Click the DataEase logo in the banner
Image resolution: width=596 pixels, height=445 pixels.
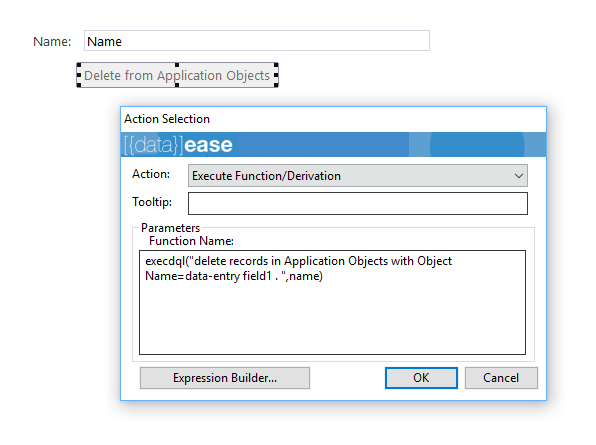(178, 145)
